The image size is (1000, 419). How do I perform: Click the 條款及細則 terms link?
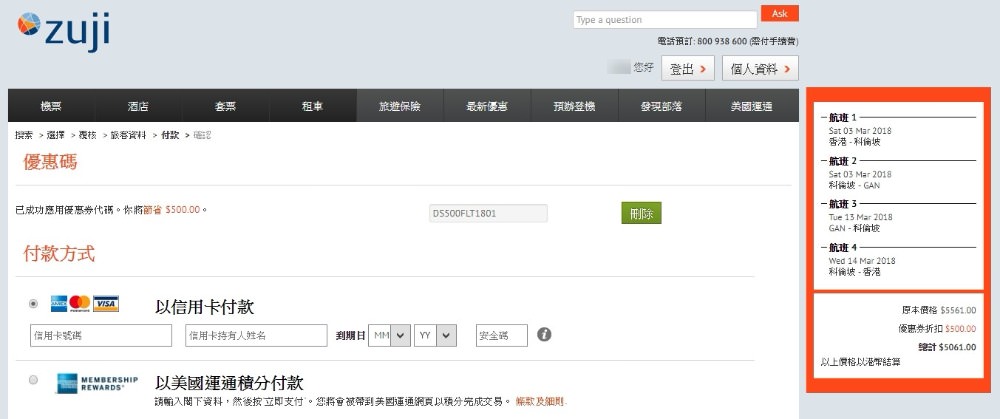click(541, 401)
